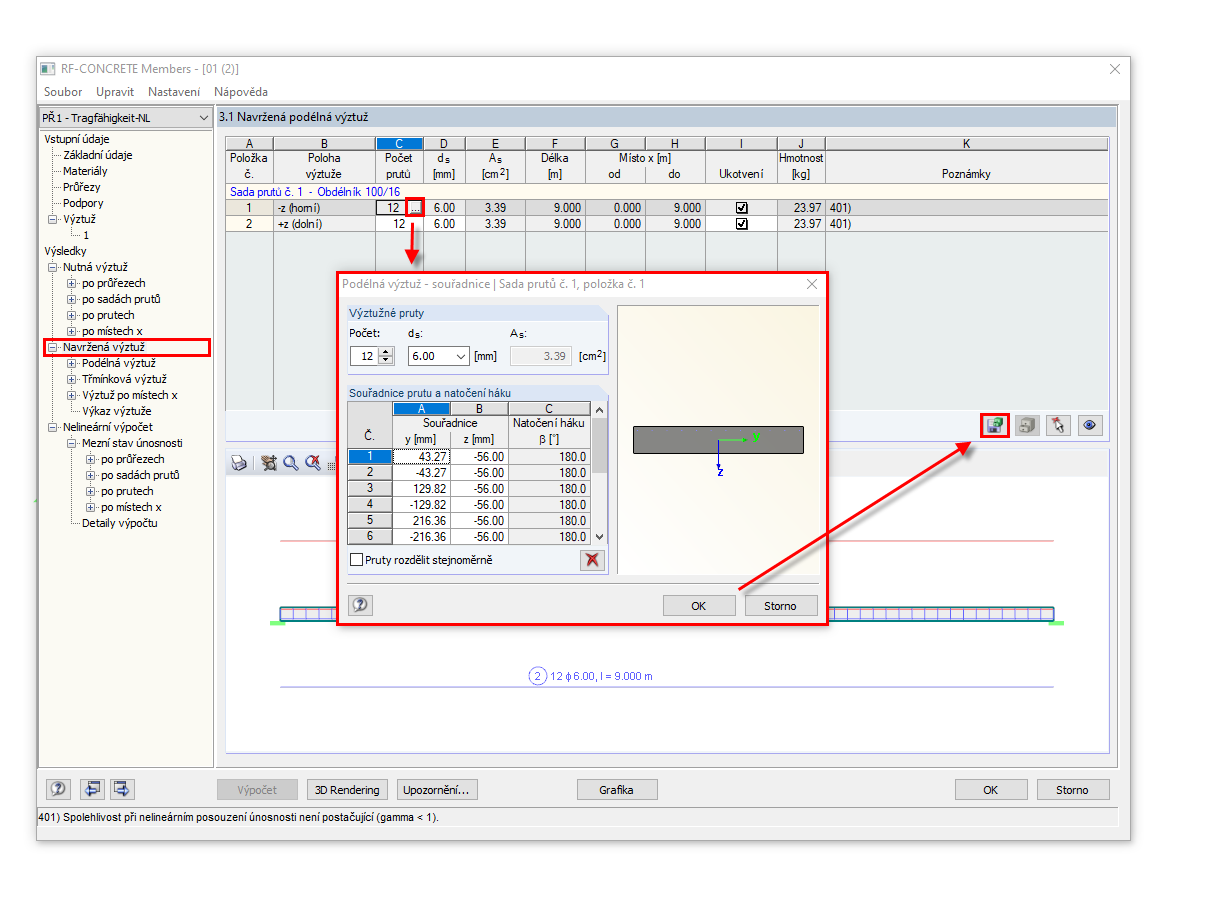The image size is (1221, 916).
Task: Open the Nápověda menu
Action: coord(241,92)
